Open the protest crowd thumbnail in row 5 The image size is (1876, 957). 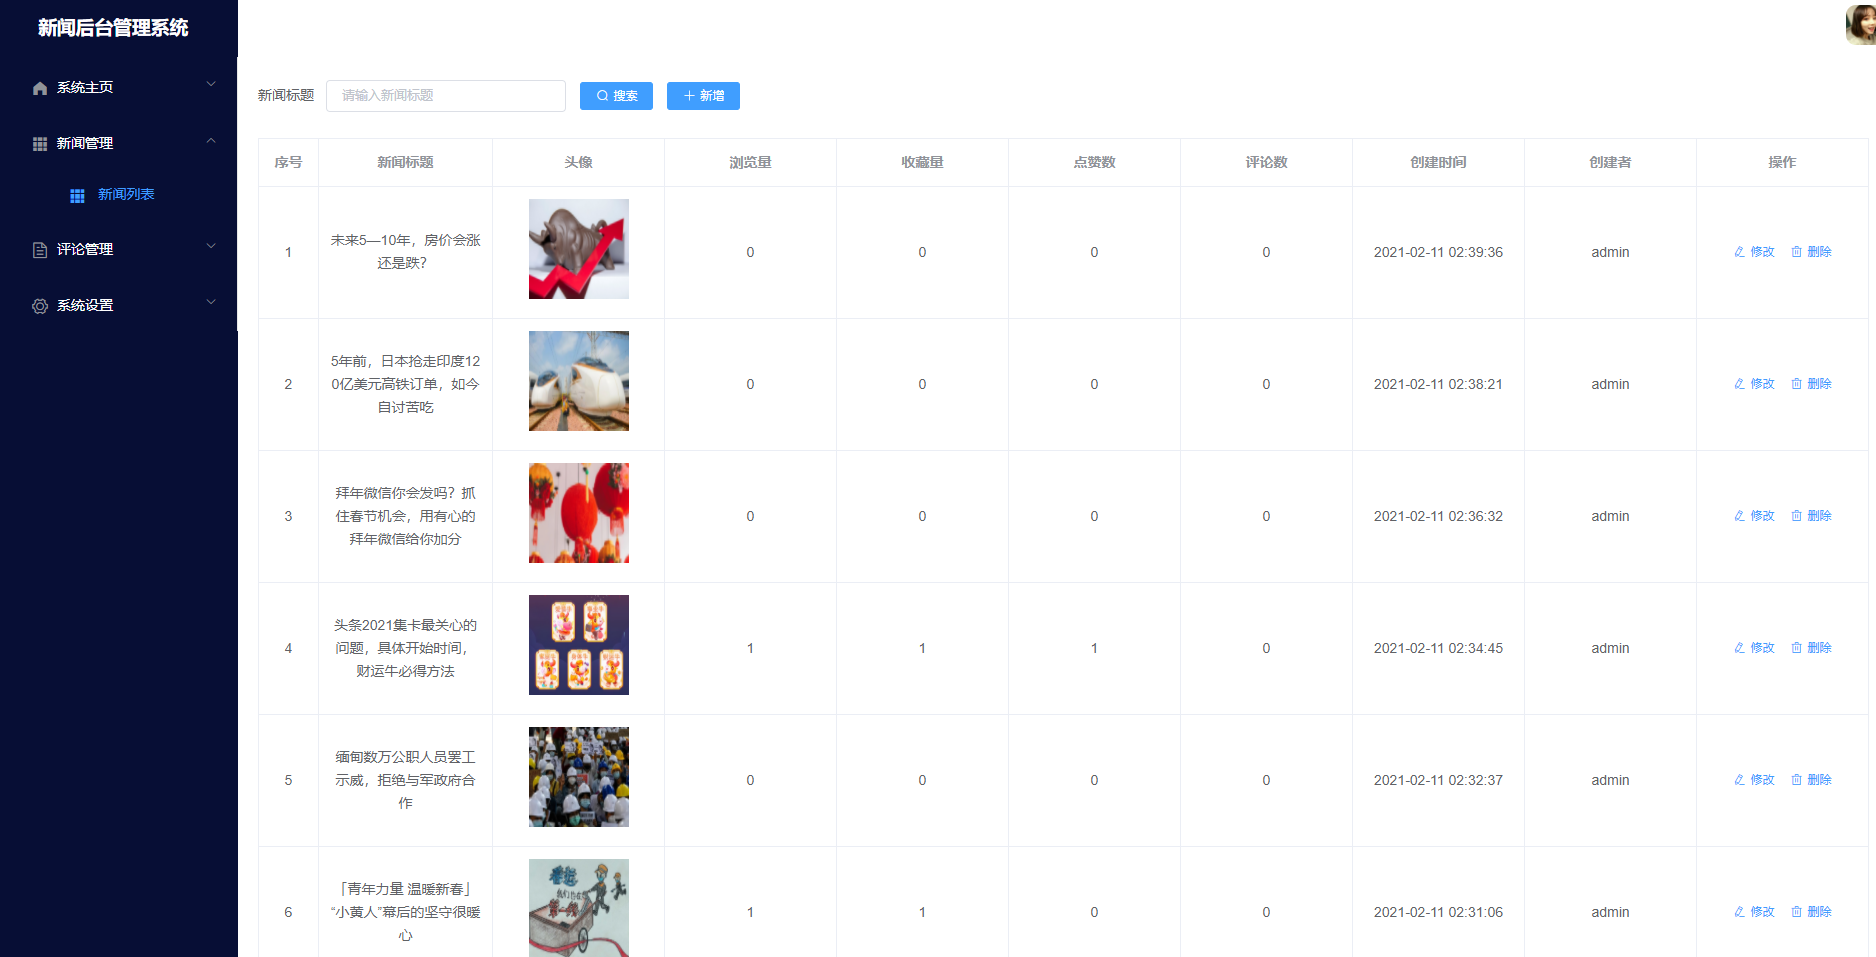coord(579,777)
